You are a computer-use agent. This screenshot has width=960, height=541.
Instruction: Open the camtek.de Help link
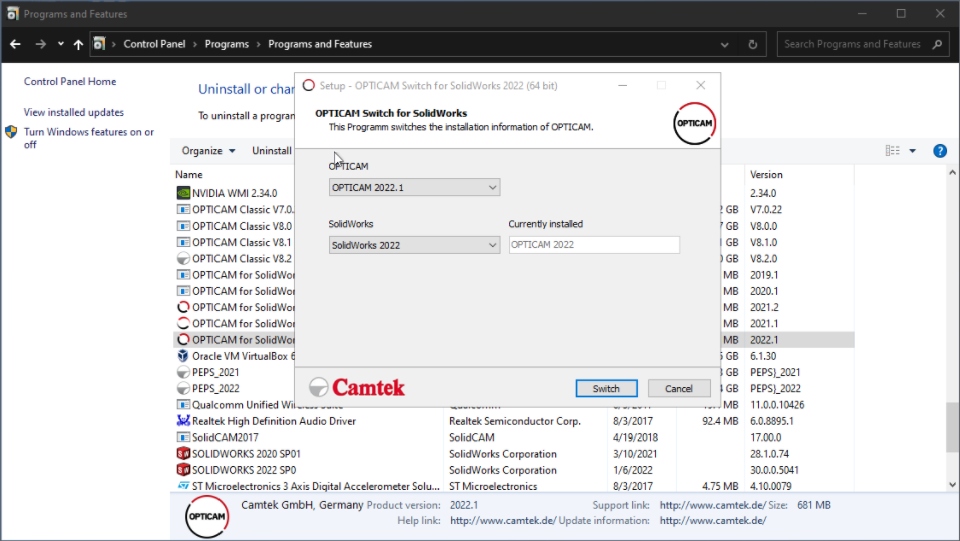(x=503, y=521)
